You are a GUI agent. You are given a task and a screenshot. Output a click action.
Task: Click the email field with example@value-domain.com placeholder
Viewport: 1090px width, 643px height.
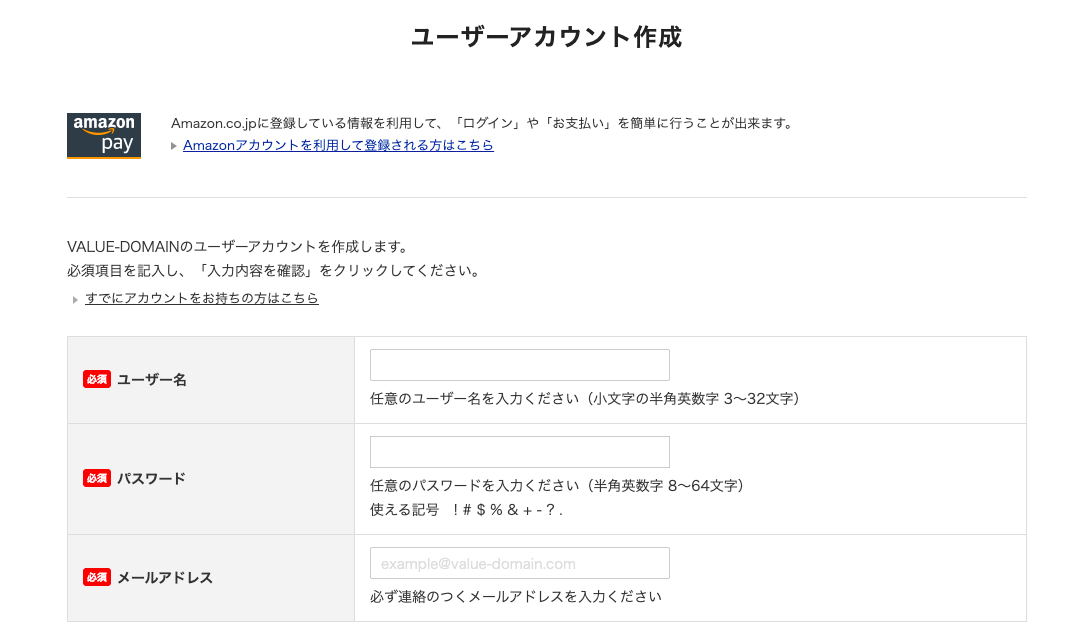(x=519, y=563)
